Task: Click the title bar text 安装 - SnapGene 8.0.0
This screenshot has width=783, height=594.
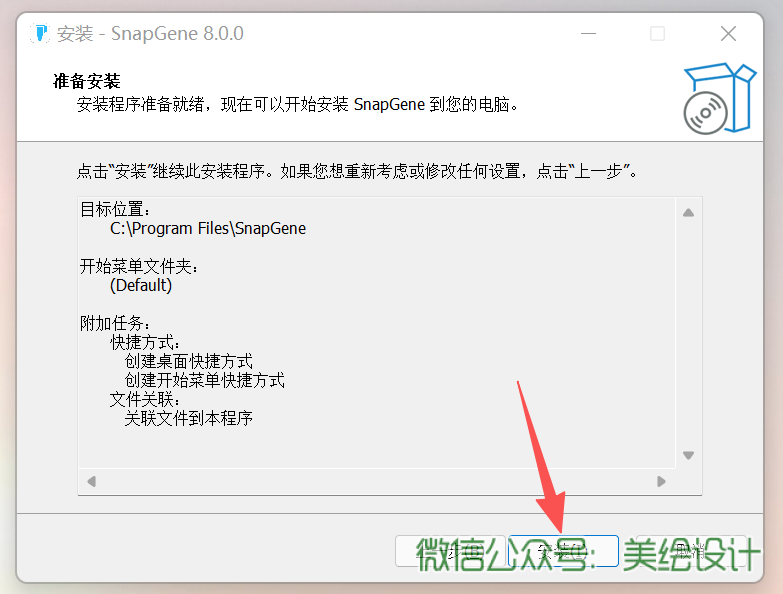Action: tap(150, 34)
